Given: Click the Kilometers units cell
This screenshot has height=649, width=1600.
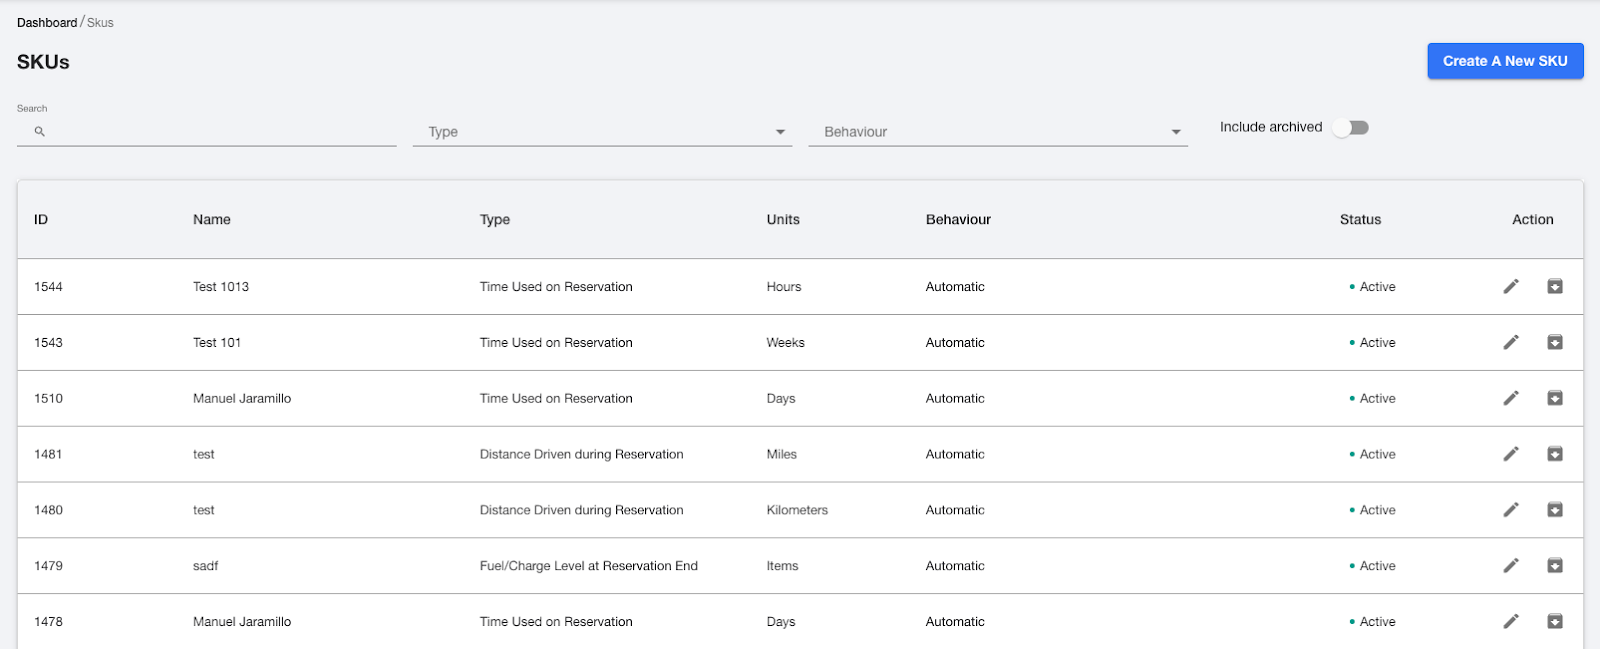Looking at the screenshot, I should tap(797, 510).
